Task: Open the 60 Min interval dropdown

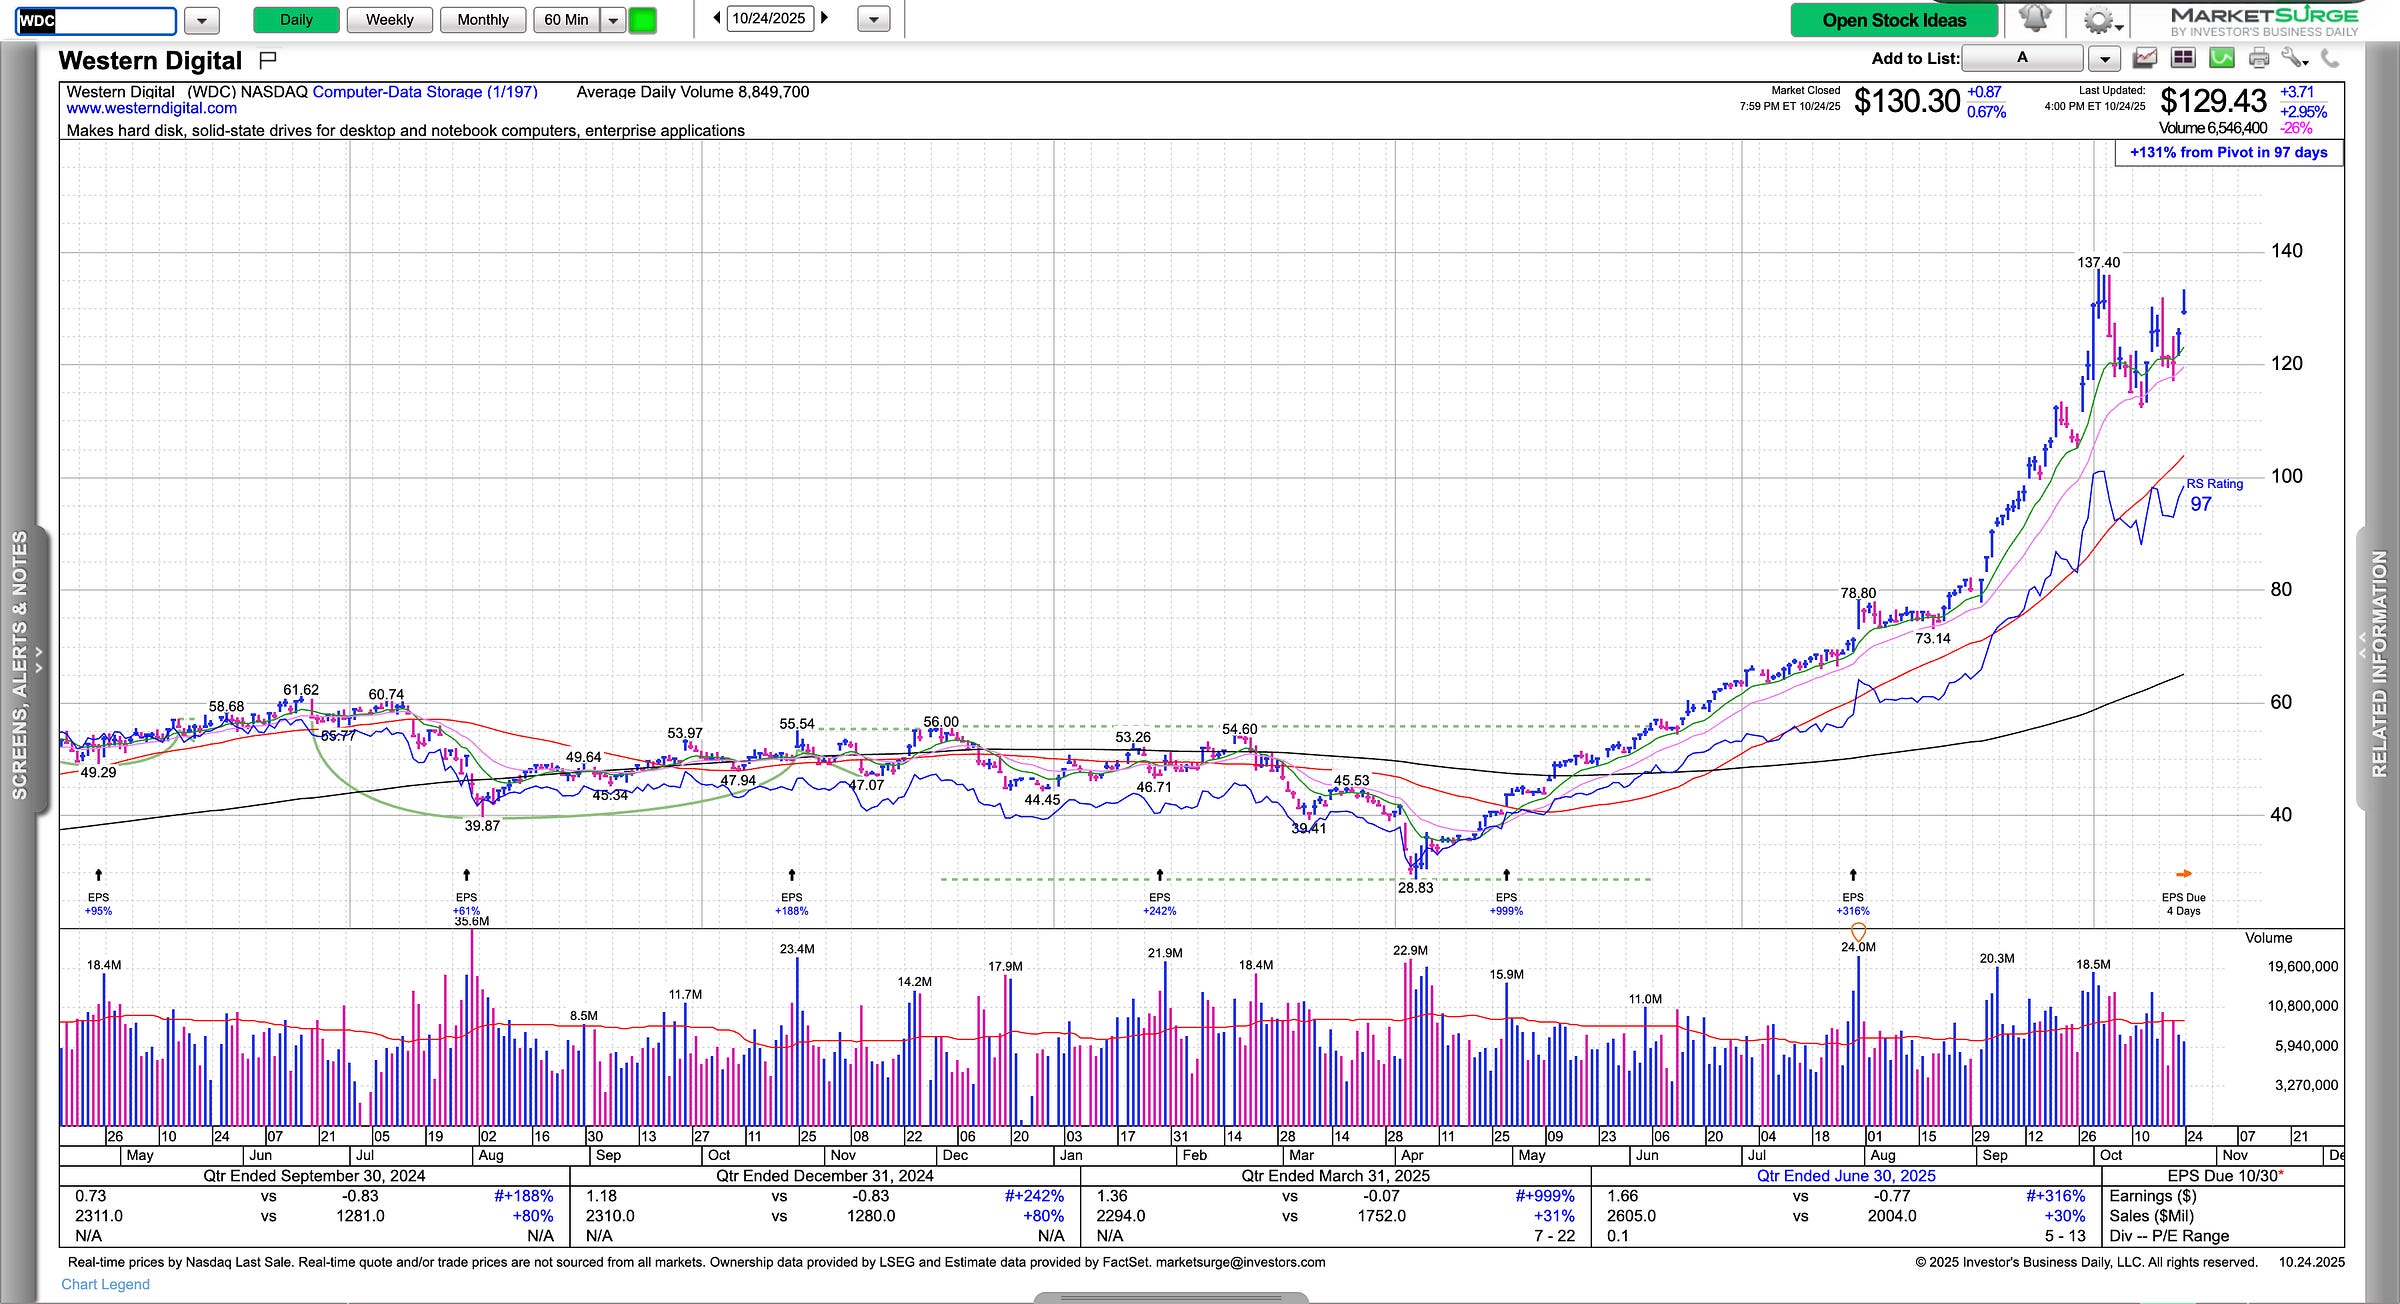Action: (613, 20)
